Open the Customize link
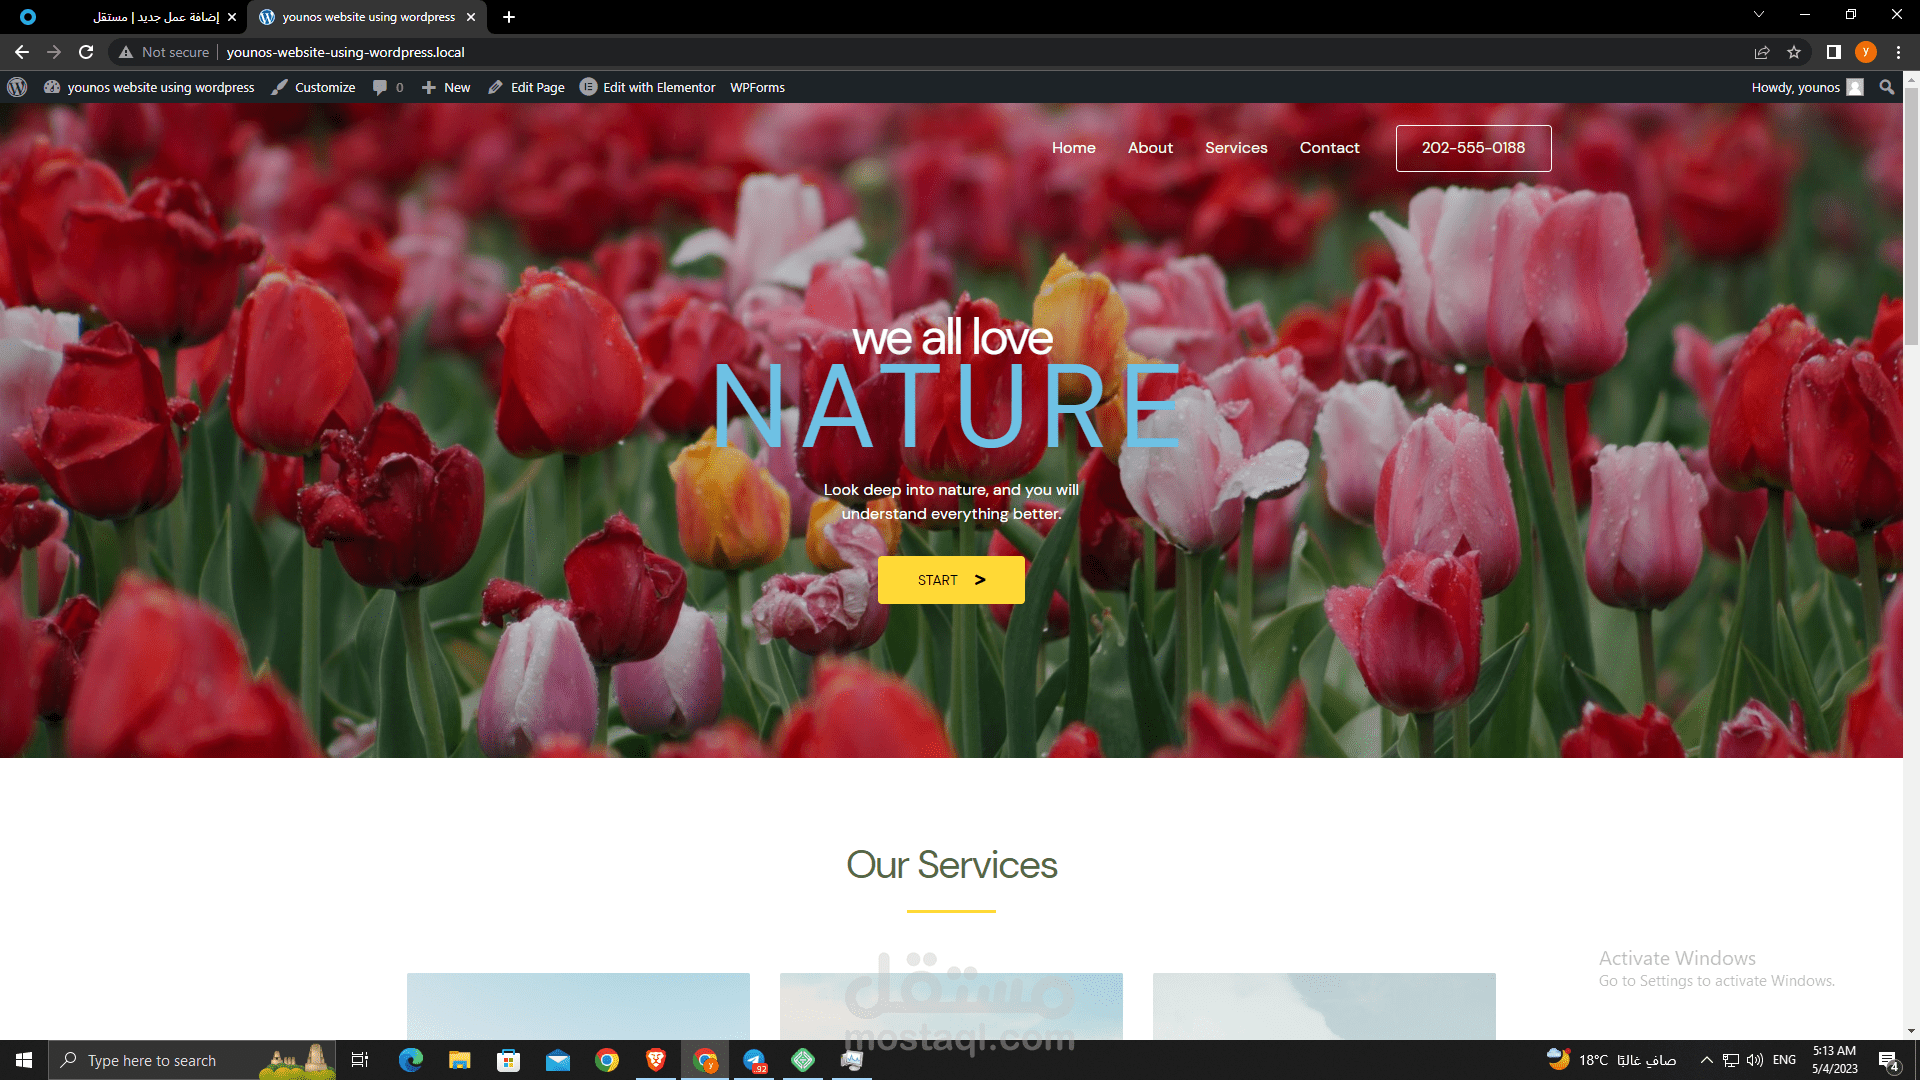 (x=314, y=87)
